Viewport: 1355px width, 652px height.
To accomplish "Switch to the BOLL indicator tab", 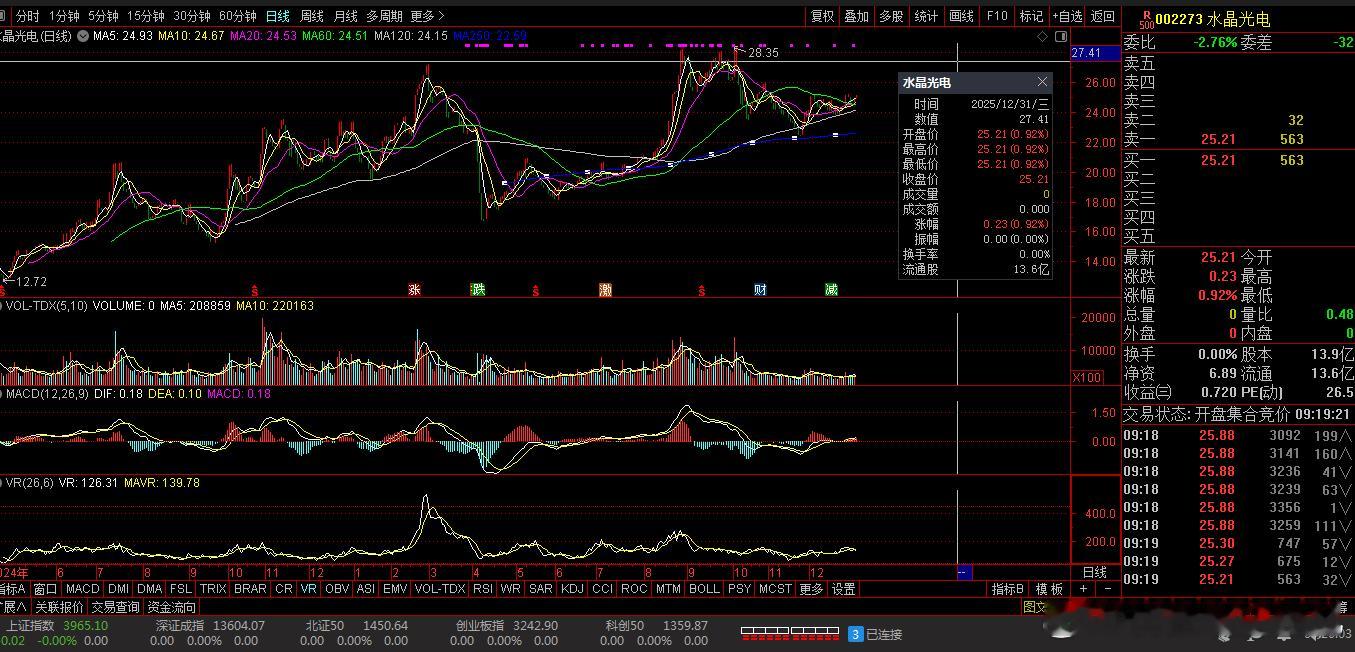I will click(703, 589).
